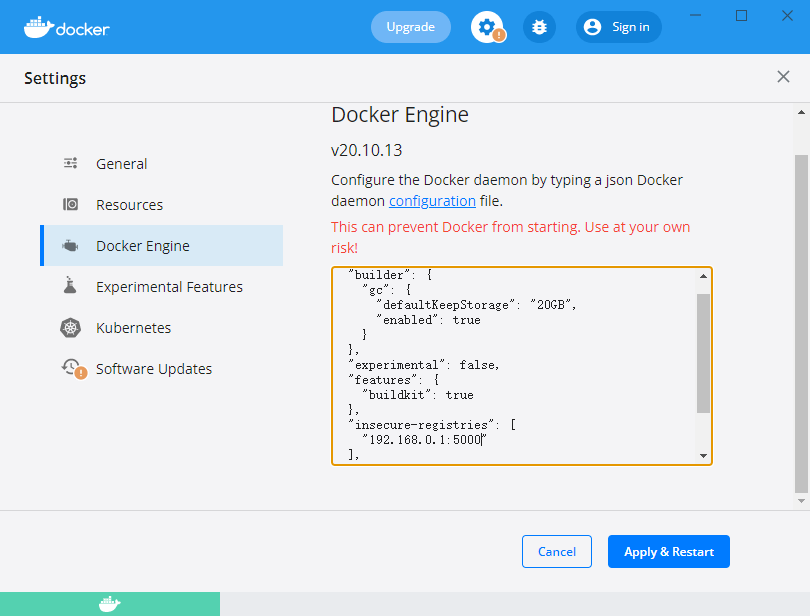Click the Docker Engine icon in the sidebar
Viewport: 810px width, 616px height.
(x=70, y=245)
